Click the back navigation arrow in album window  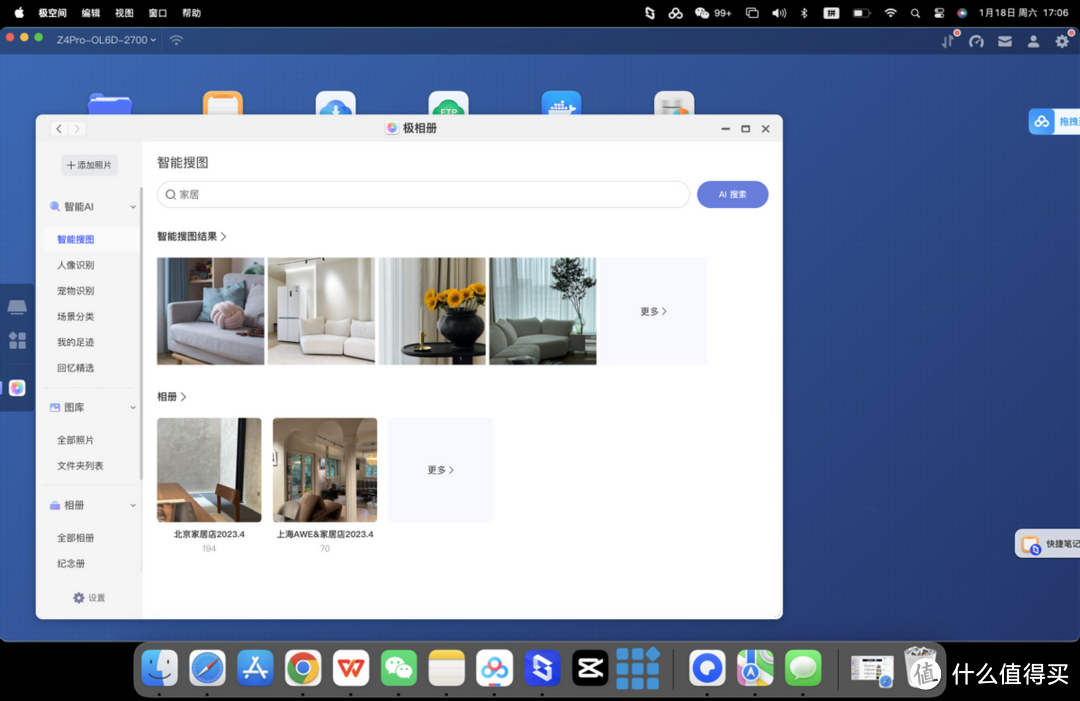(x=59, y=129)
